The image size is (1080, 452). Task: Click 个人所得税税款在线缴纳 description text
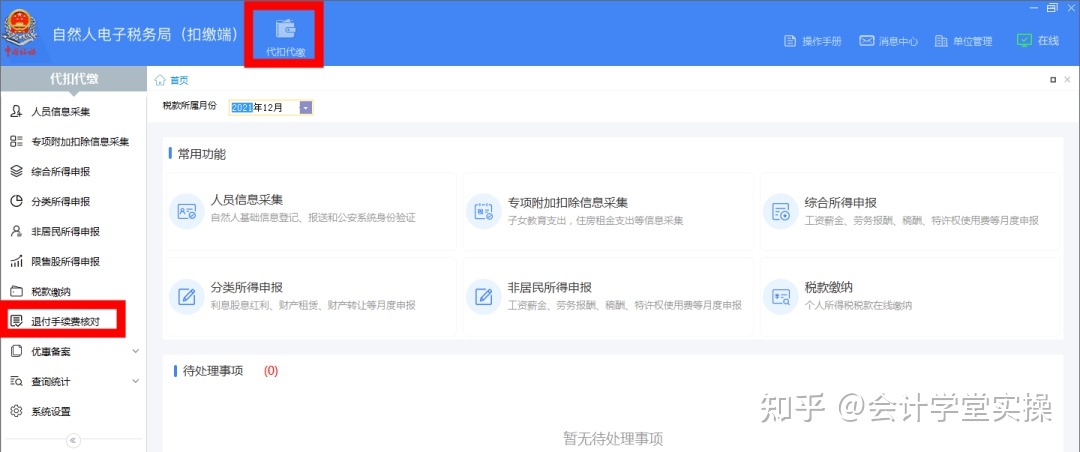[858, 305]
